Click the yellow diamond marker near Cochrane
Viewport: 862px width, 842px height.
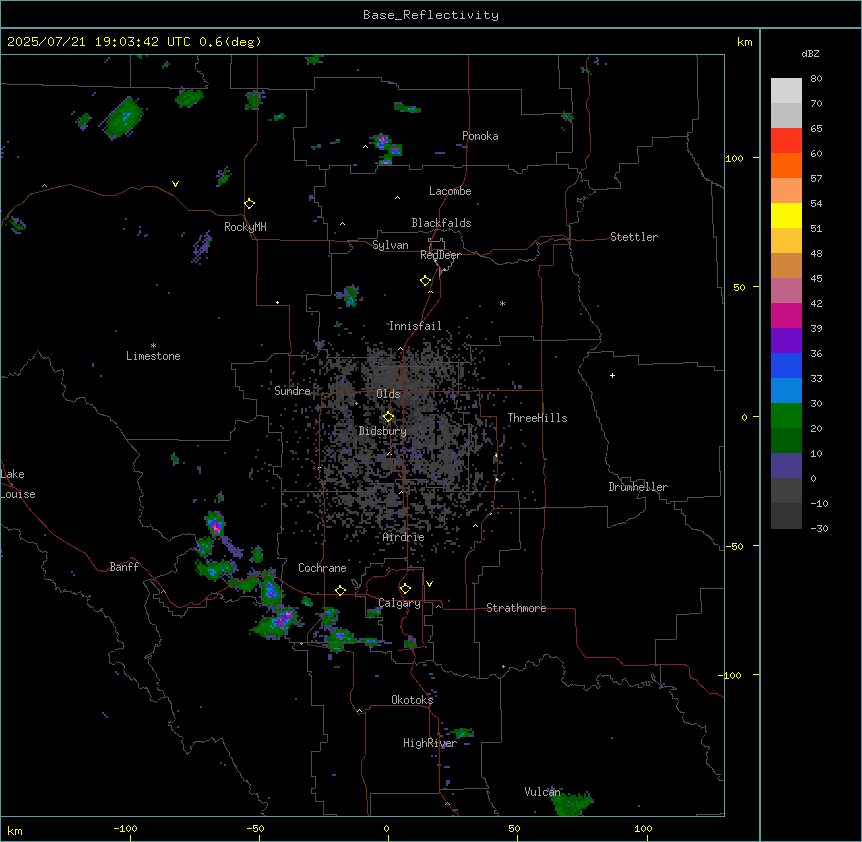coord(340,590)
